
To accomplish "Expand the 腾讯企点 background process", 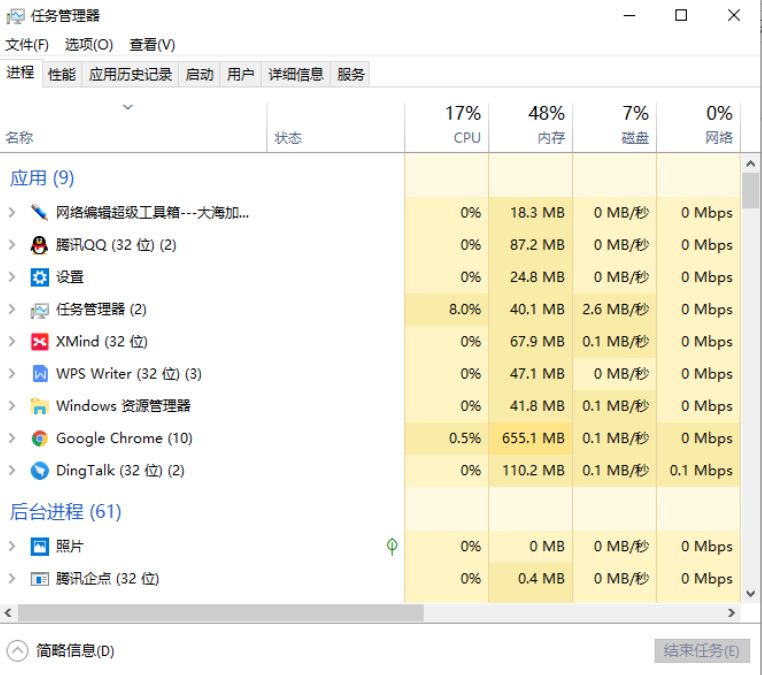I will coord(12,579).
